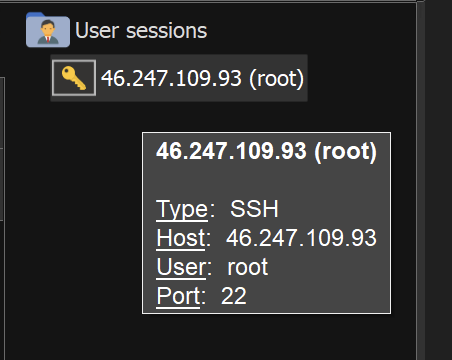The height and width of the screenshot is (360, 452).
Task: Click the underlined User label in tooltip
Action: [x=182, y=267]
